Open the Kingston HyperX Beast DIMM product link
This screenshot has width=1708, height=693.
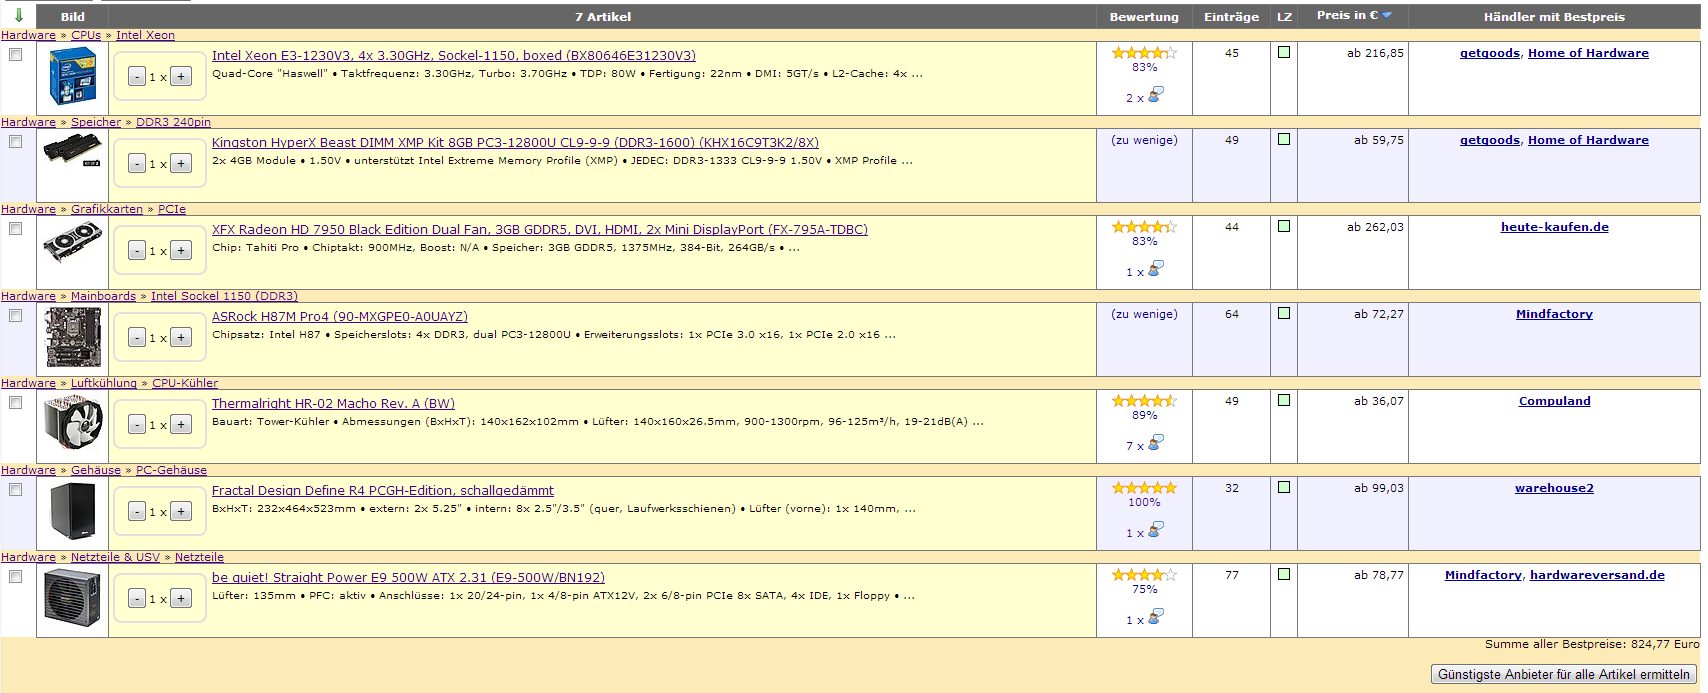click(515, 143)
